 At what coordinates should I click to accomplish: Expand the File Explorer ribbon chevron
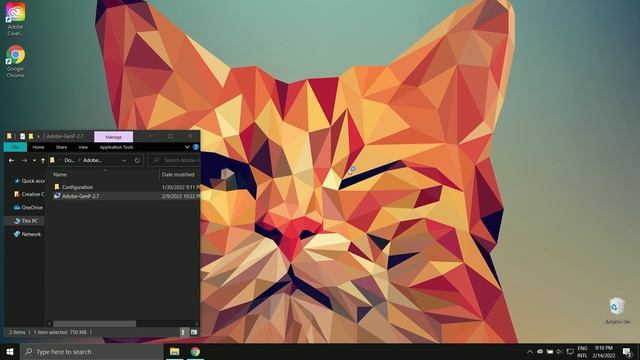coord(187,147)
